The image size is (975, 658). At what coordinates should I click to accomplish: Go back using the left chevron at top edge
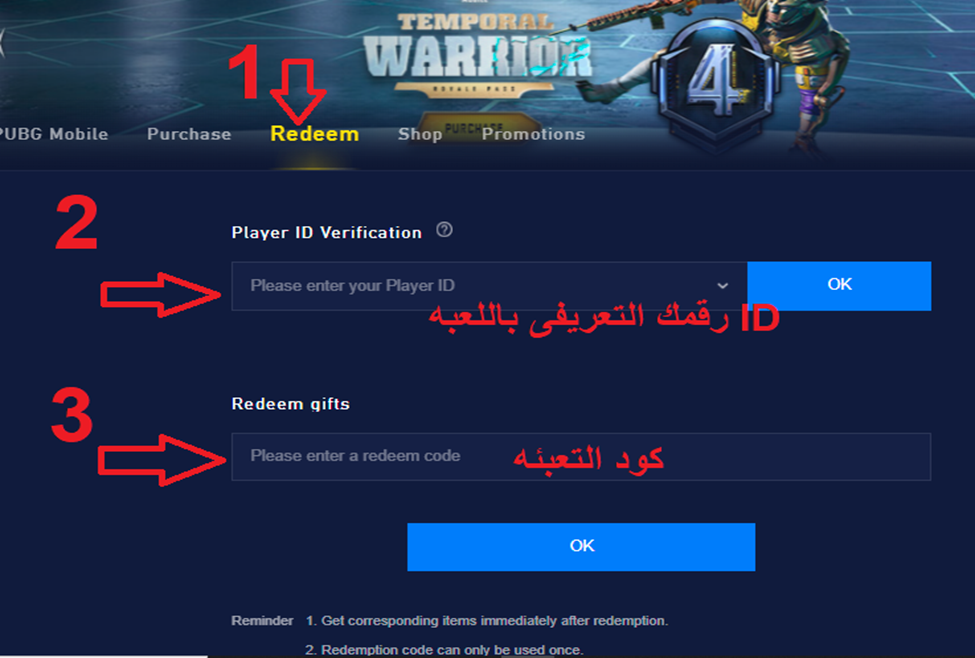pos(2,42)
